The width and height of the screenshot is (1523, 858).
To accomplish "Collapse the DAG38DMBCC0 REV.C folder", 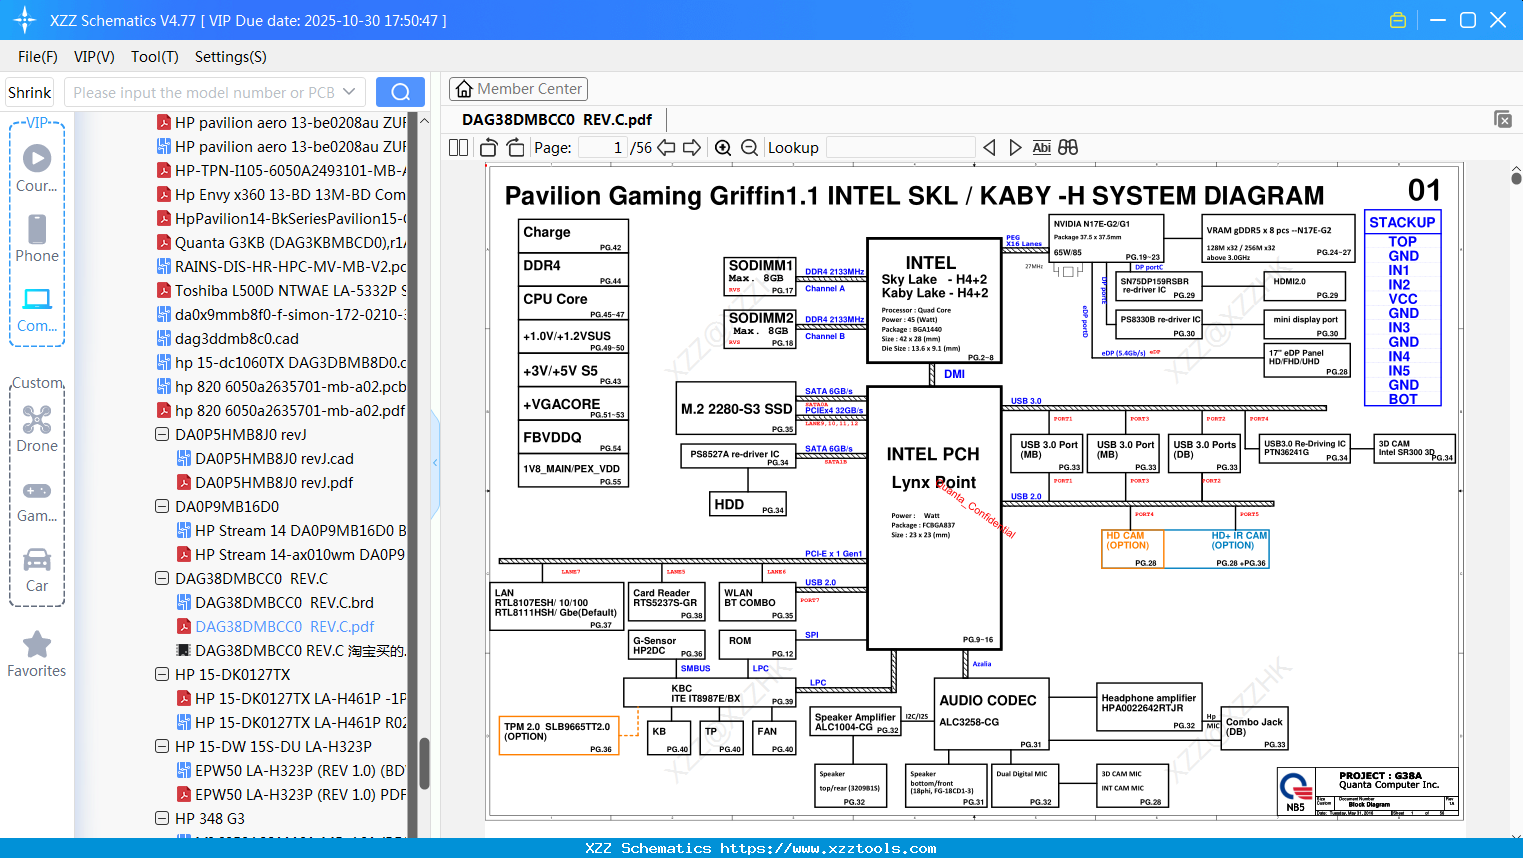I will point(162,579).
